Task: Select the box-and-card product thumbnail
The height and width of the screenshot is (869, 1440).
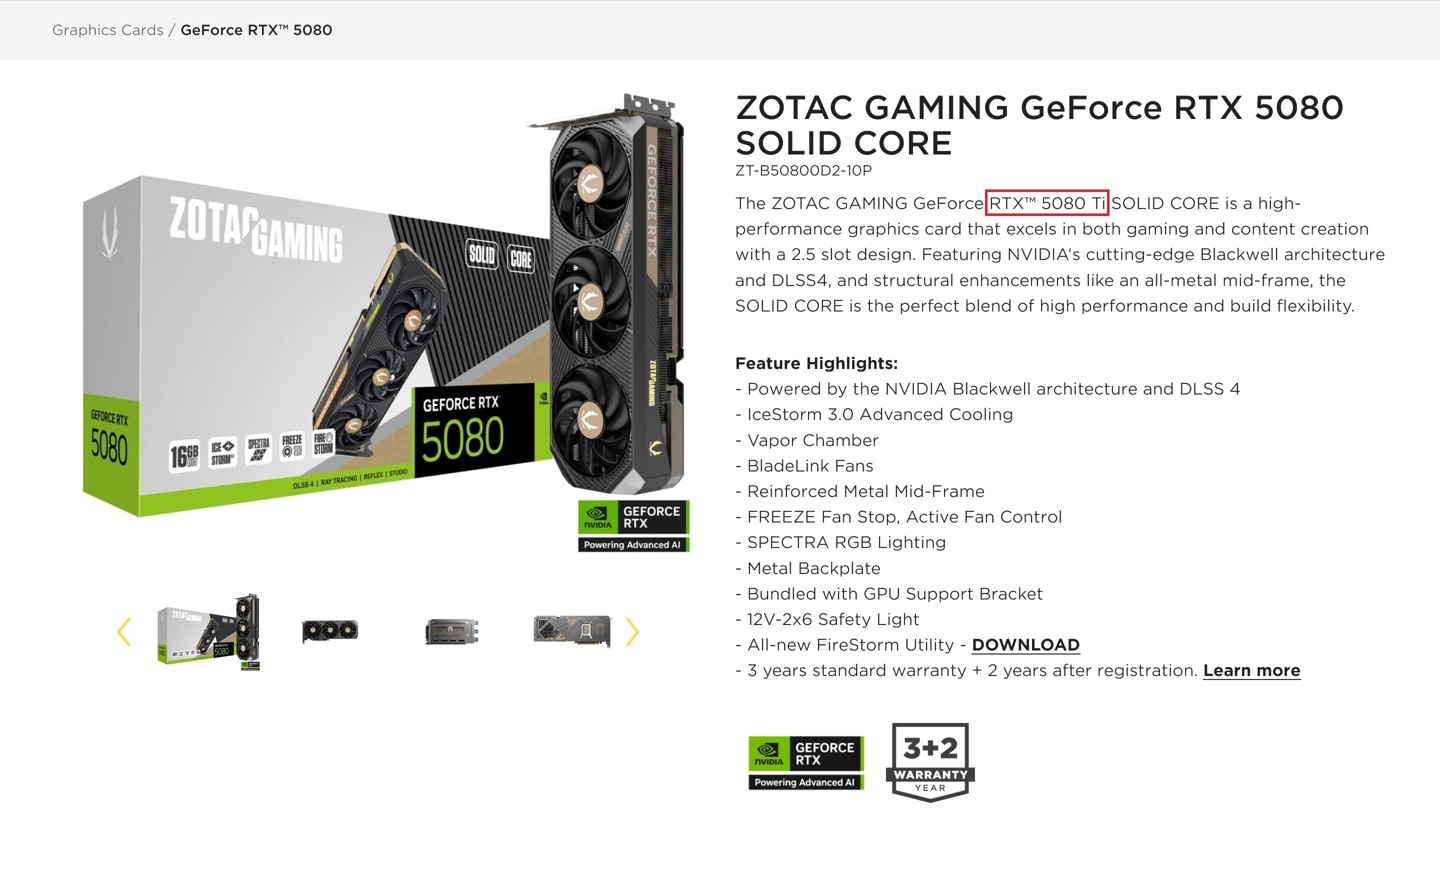Action: click(x=209, y=631)
